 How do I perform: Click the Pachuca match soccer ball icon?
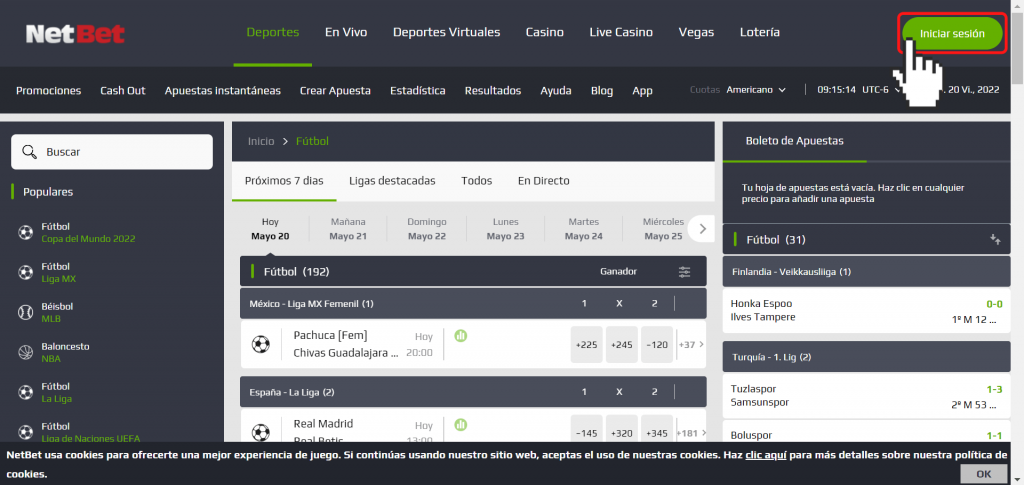[x=261, y=343]
